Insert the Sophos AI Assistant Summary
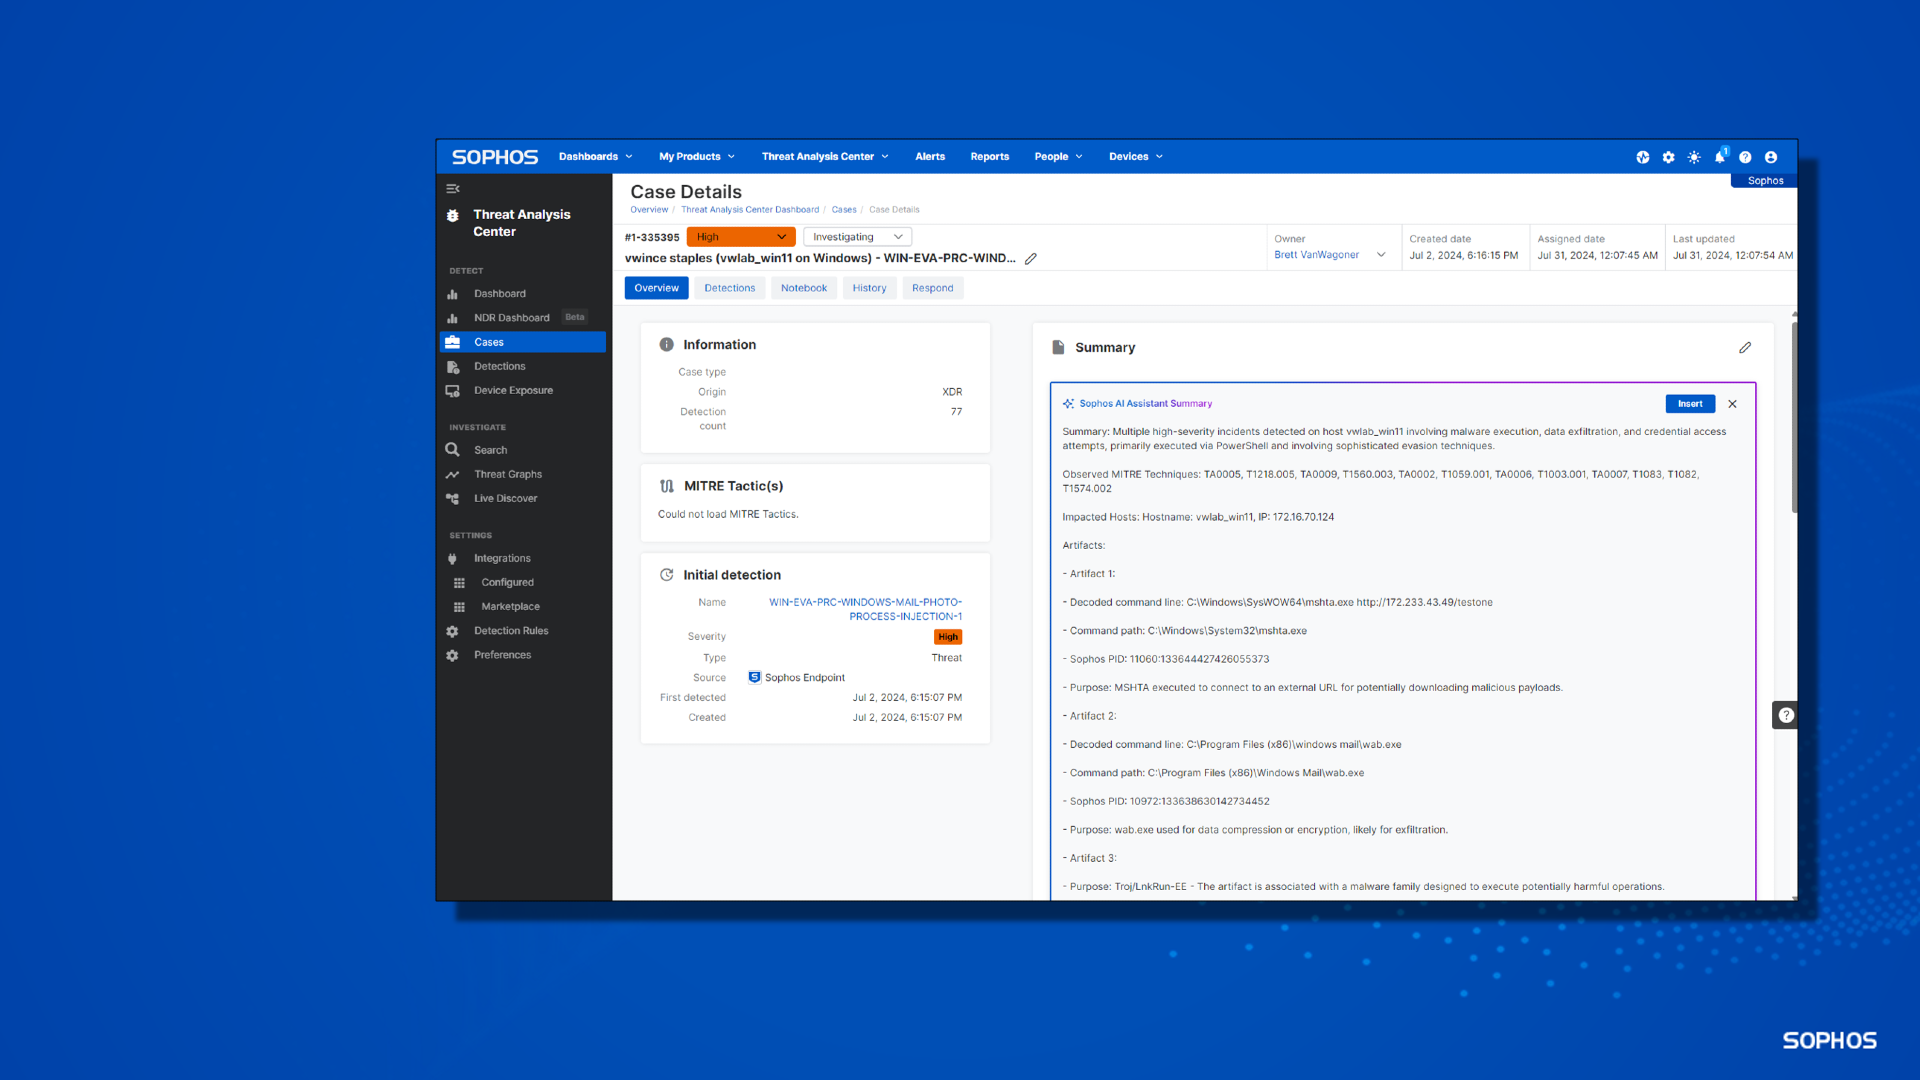This screenshot has width=1920, height=1080. (1689, 403)
